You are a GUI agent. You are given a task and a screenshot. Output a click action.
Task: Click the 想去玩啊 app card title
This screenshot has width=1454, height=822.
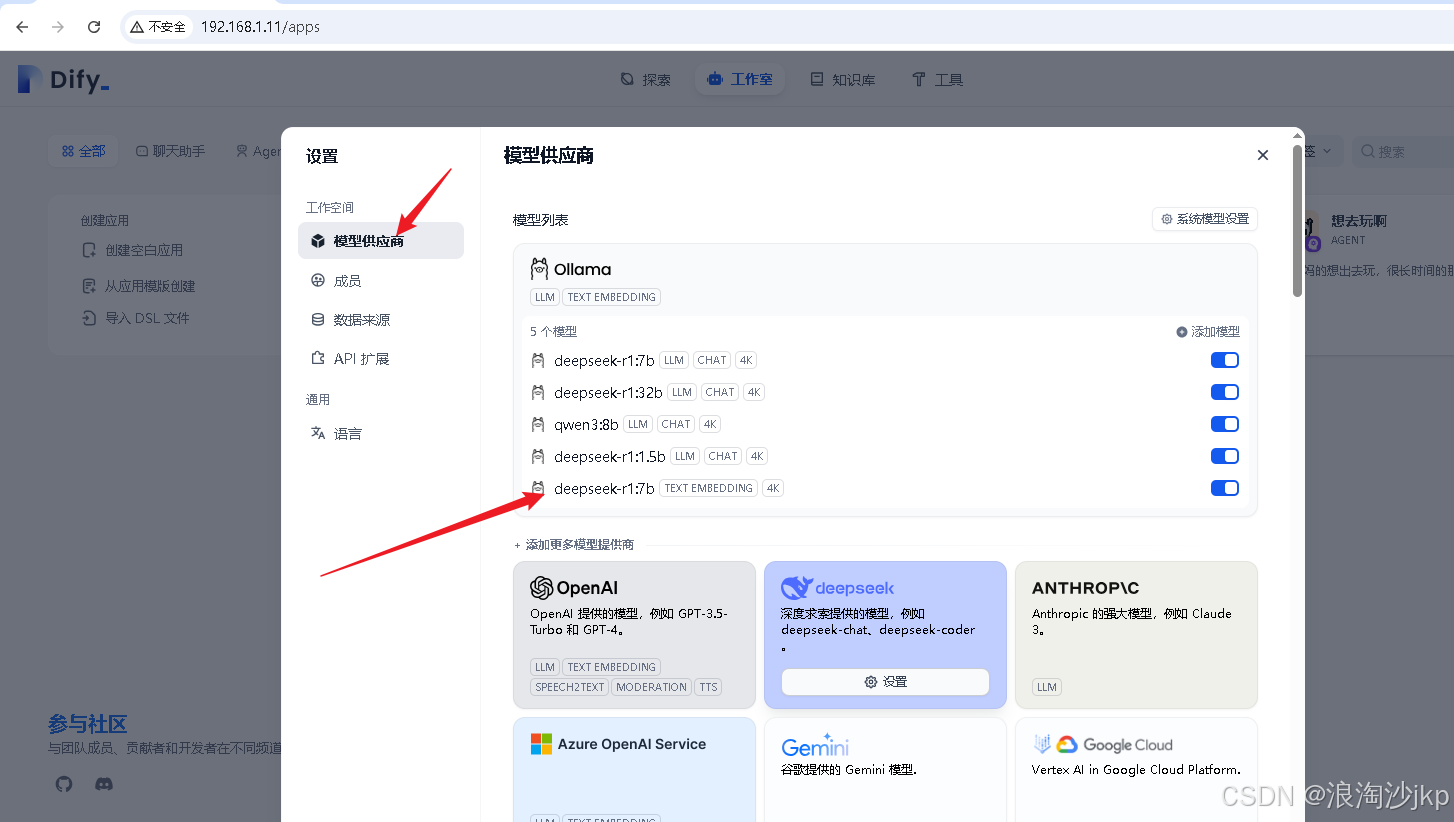(1358, 221)
